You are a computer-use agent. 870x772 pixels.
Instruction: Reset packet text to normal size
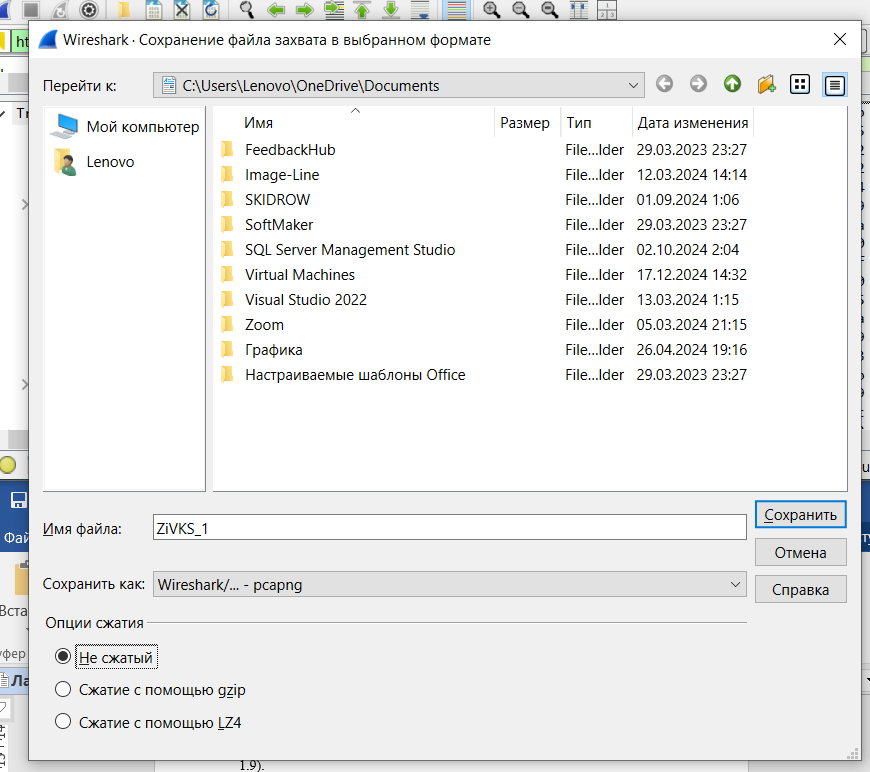point(549,9)
